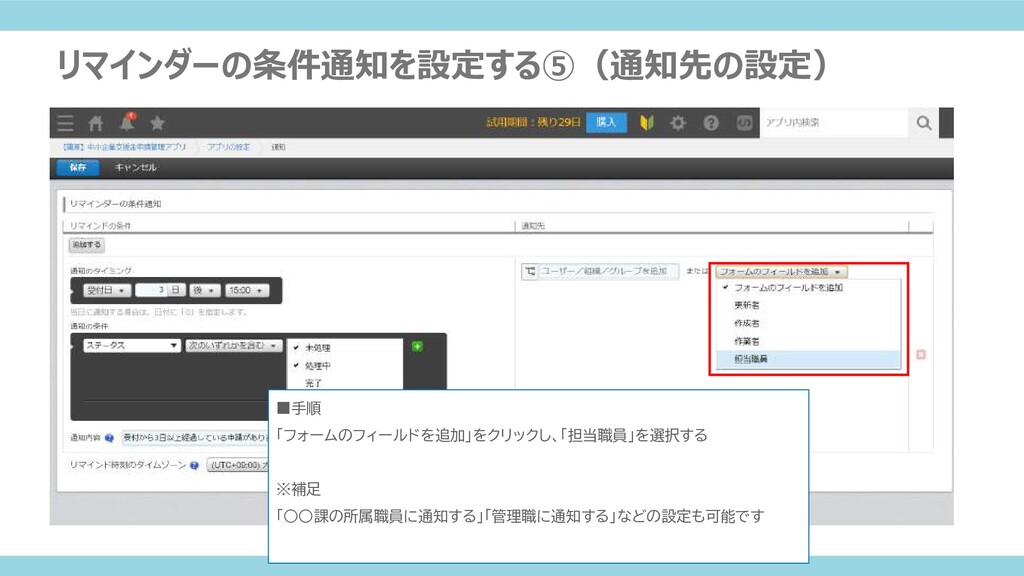Open help icon next to 通知内容
1024x576 pixels.
point(109,438)
